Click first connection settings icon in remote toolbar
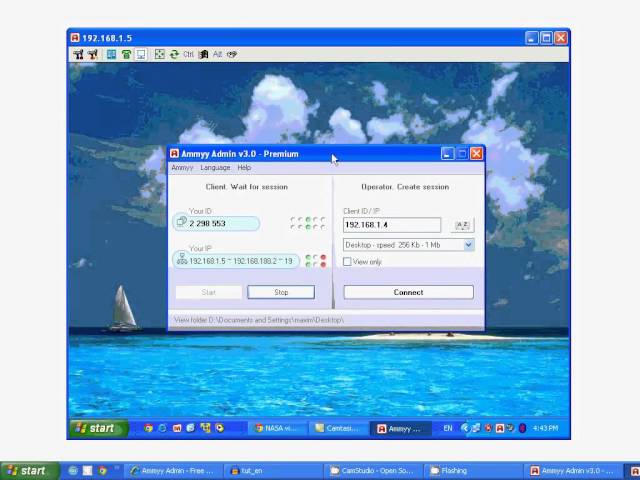 (78, 54)
